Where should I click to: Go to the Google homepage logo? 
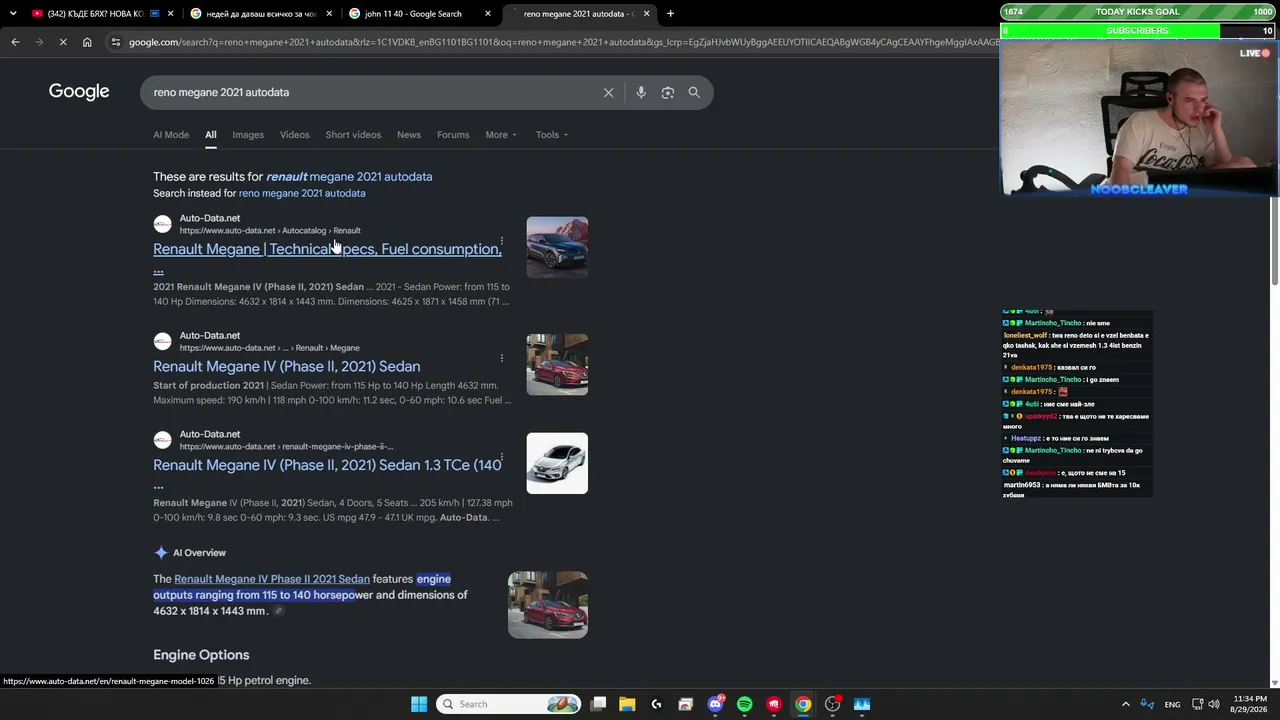point(79,92)
